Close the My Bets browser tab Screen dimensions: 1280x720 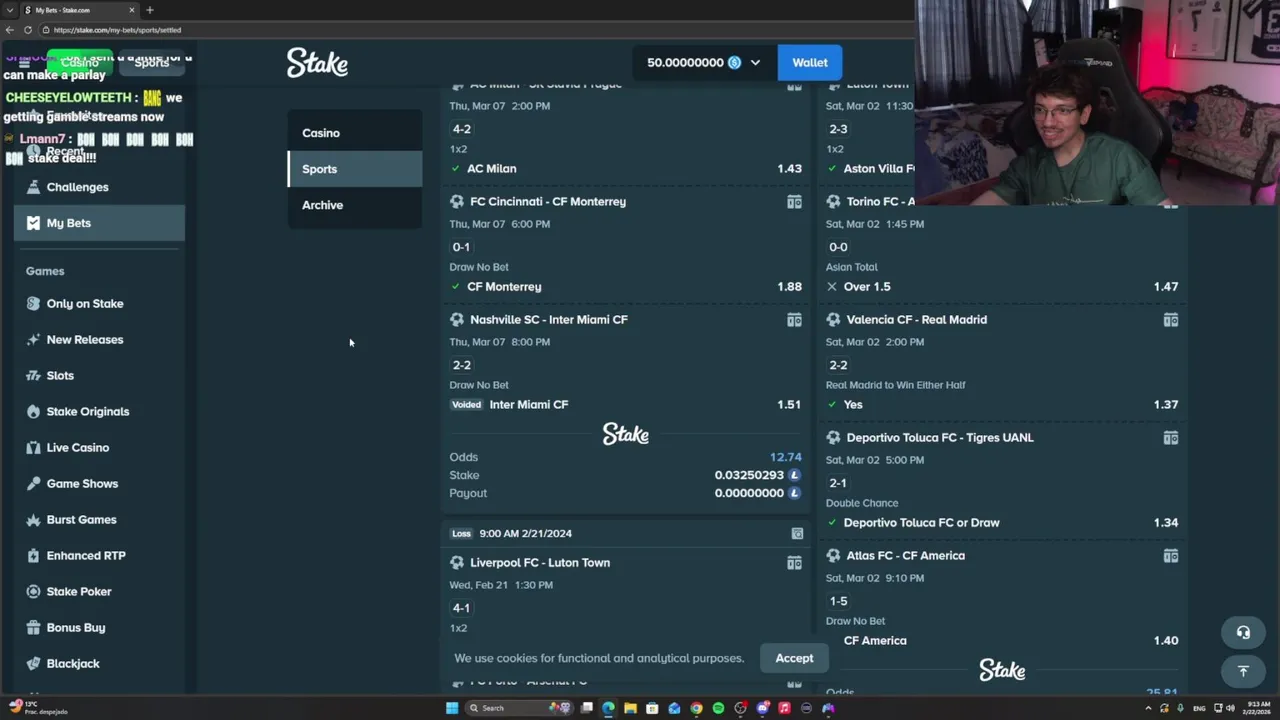point(131,10)
